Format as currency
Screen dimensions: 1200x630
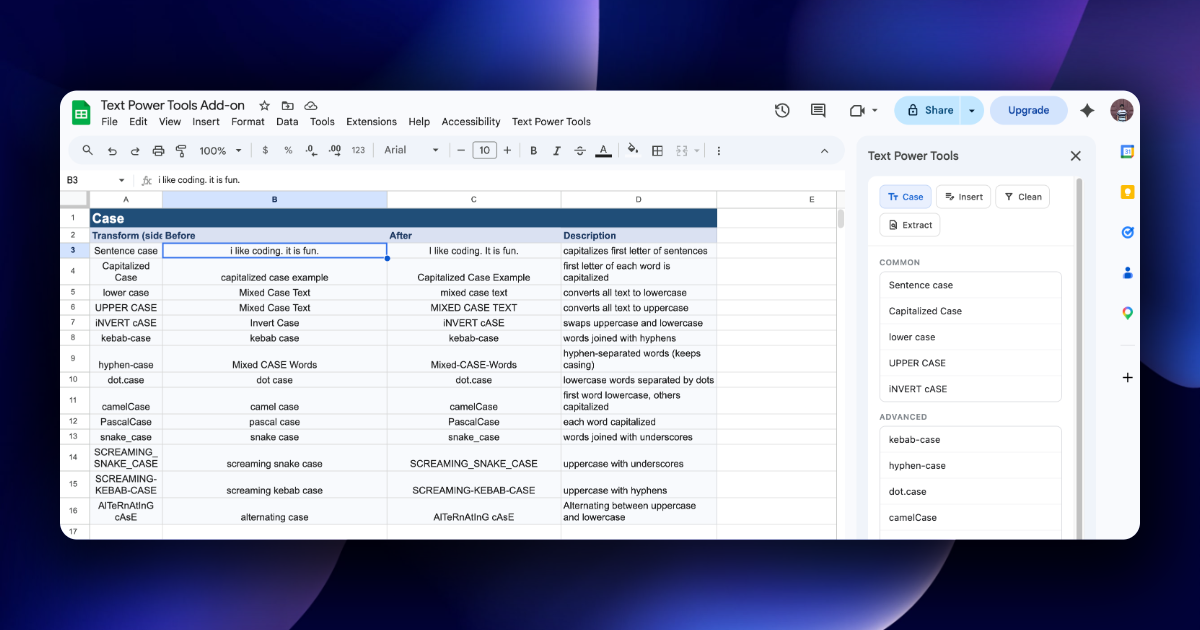tap(265, 150)
